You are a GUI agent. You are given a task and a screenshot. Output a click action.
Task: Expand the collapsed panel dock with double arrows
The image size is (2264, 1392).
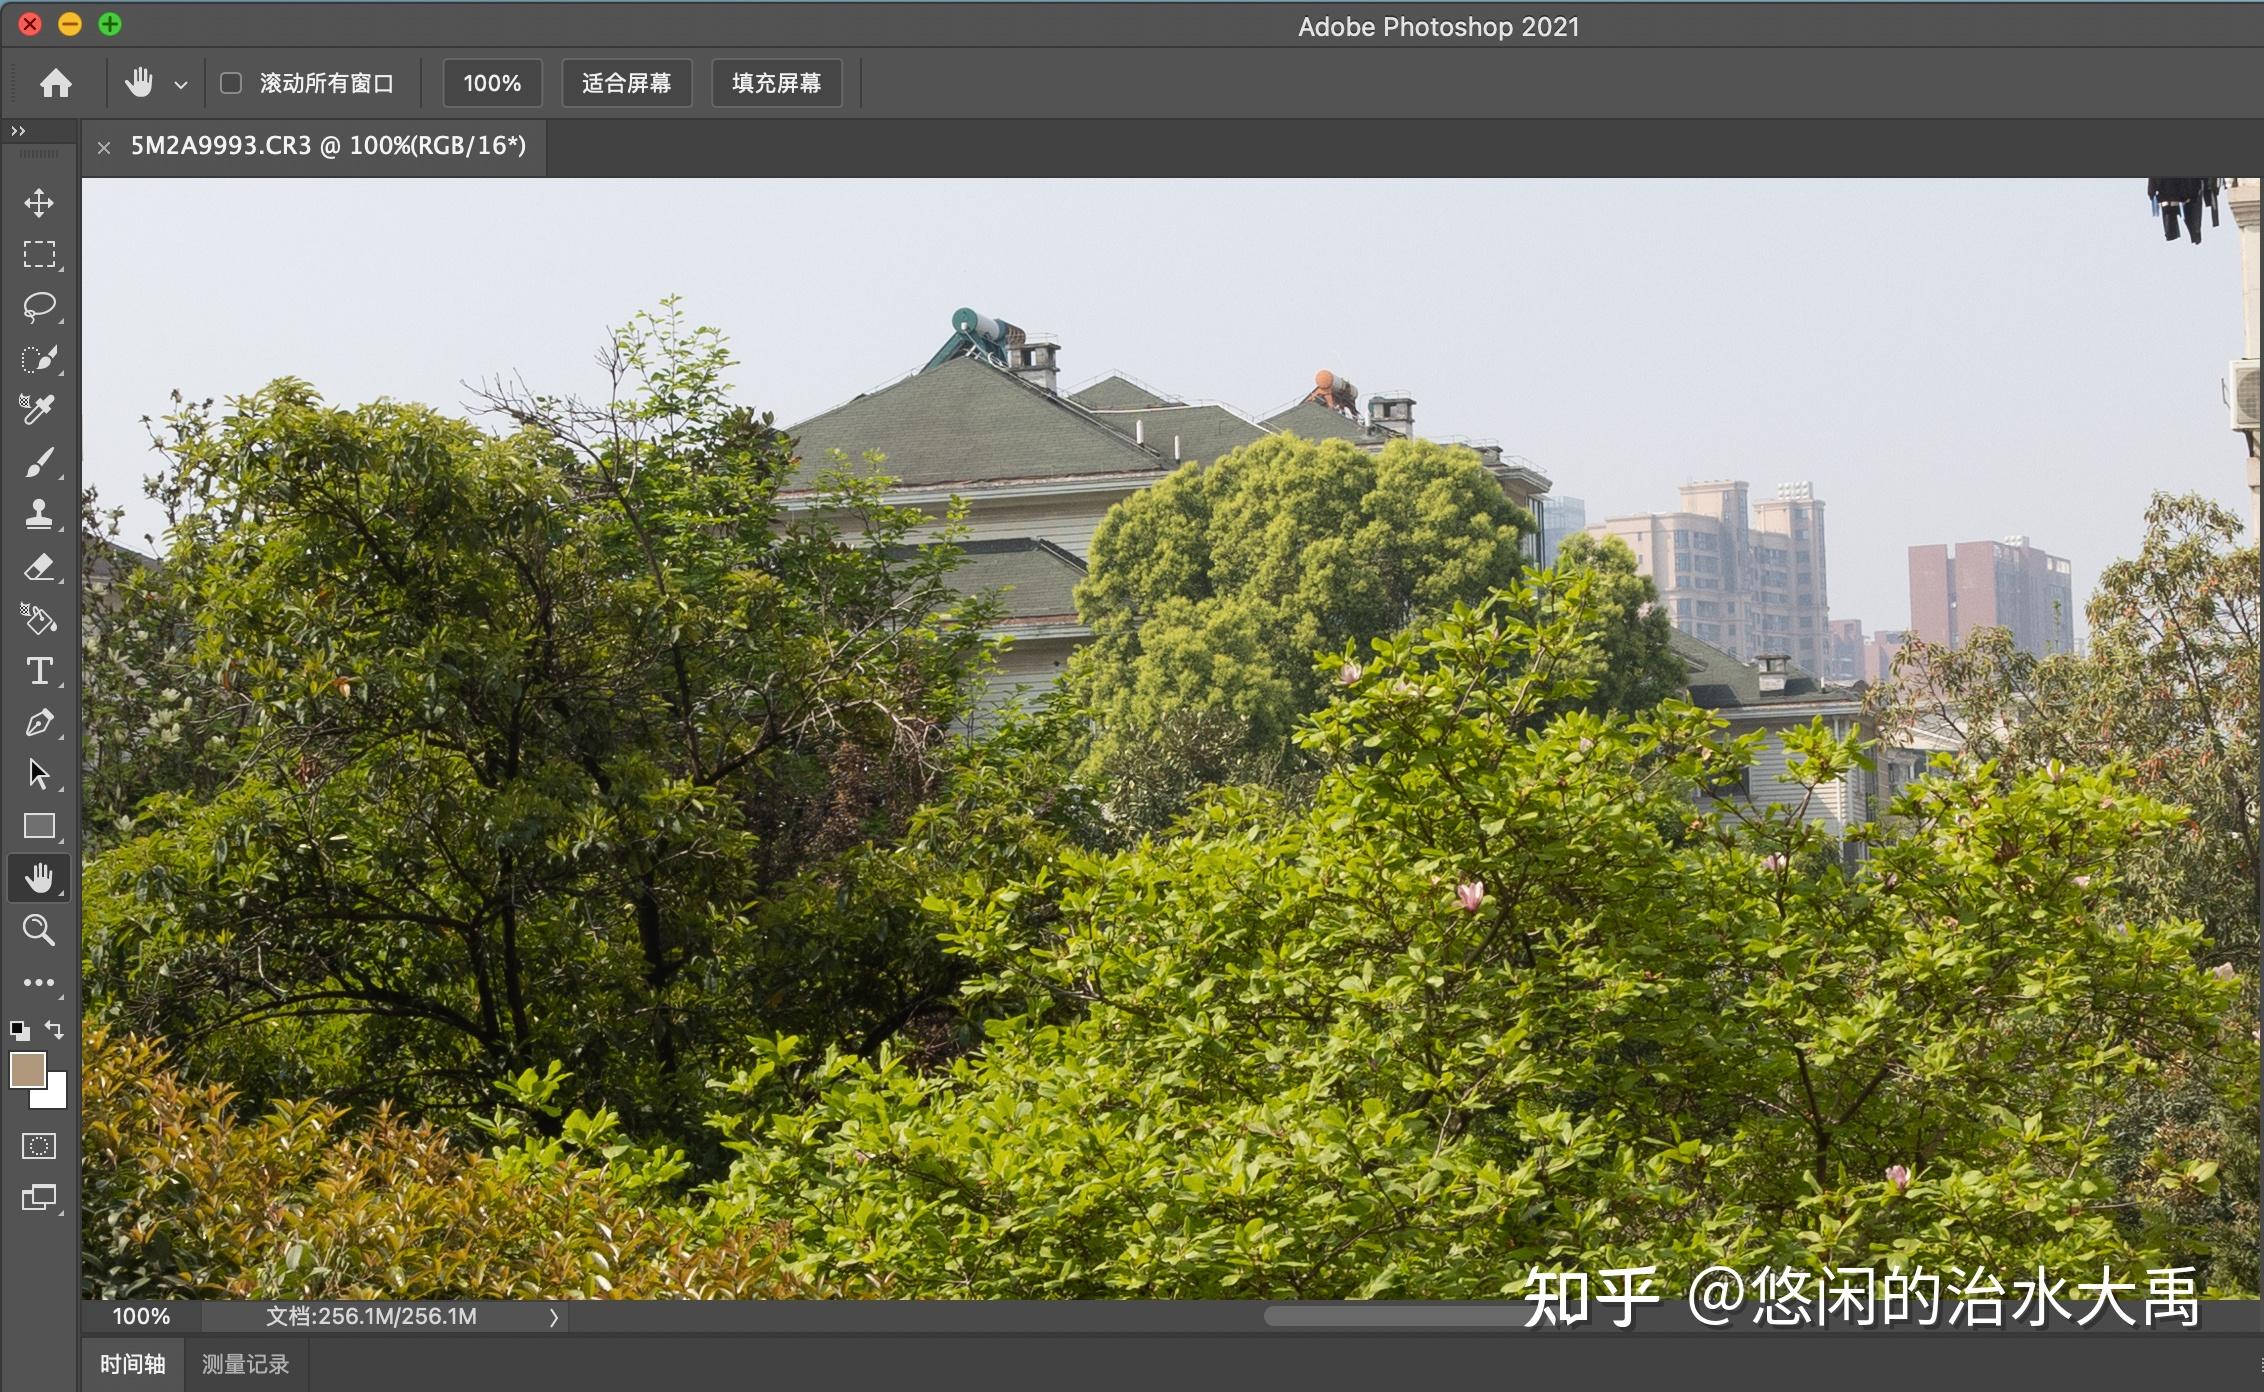click(19, 130)
